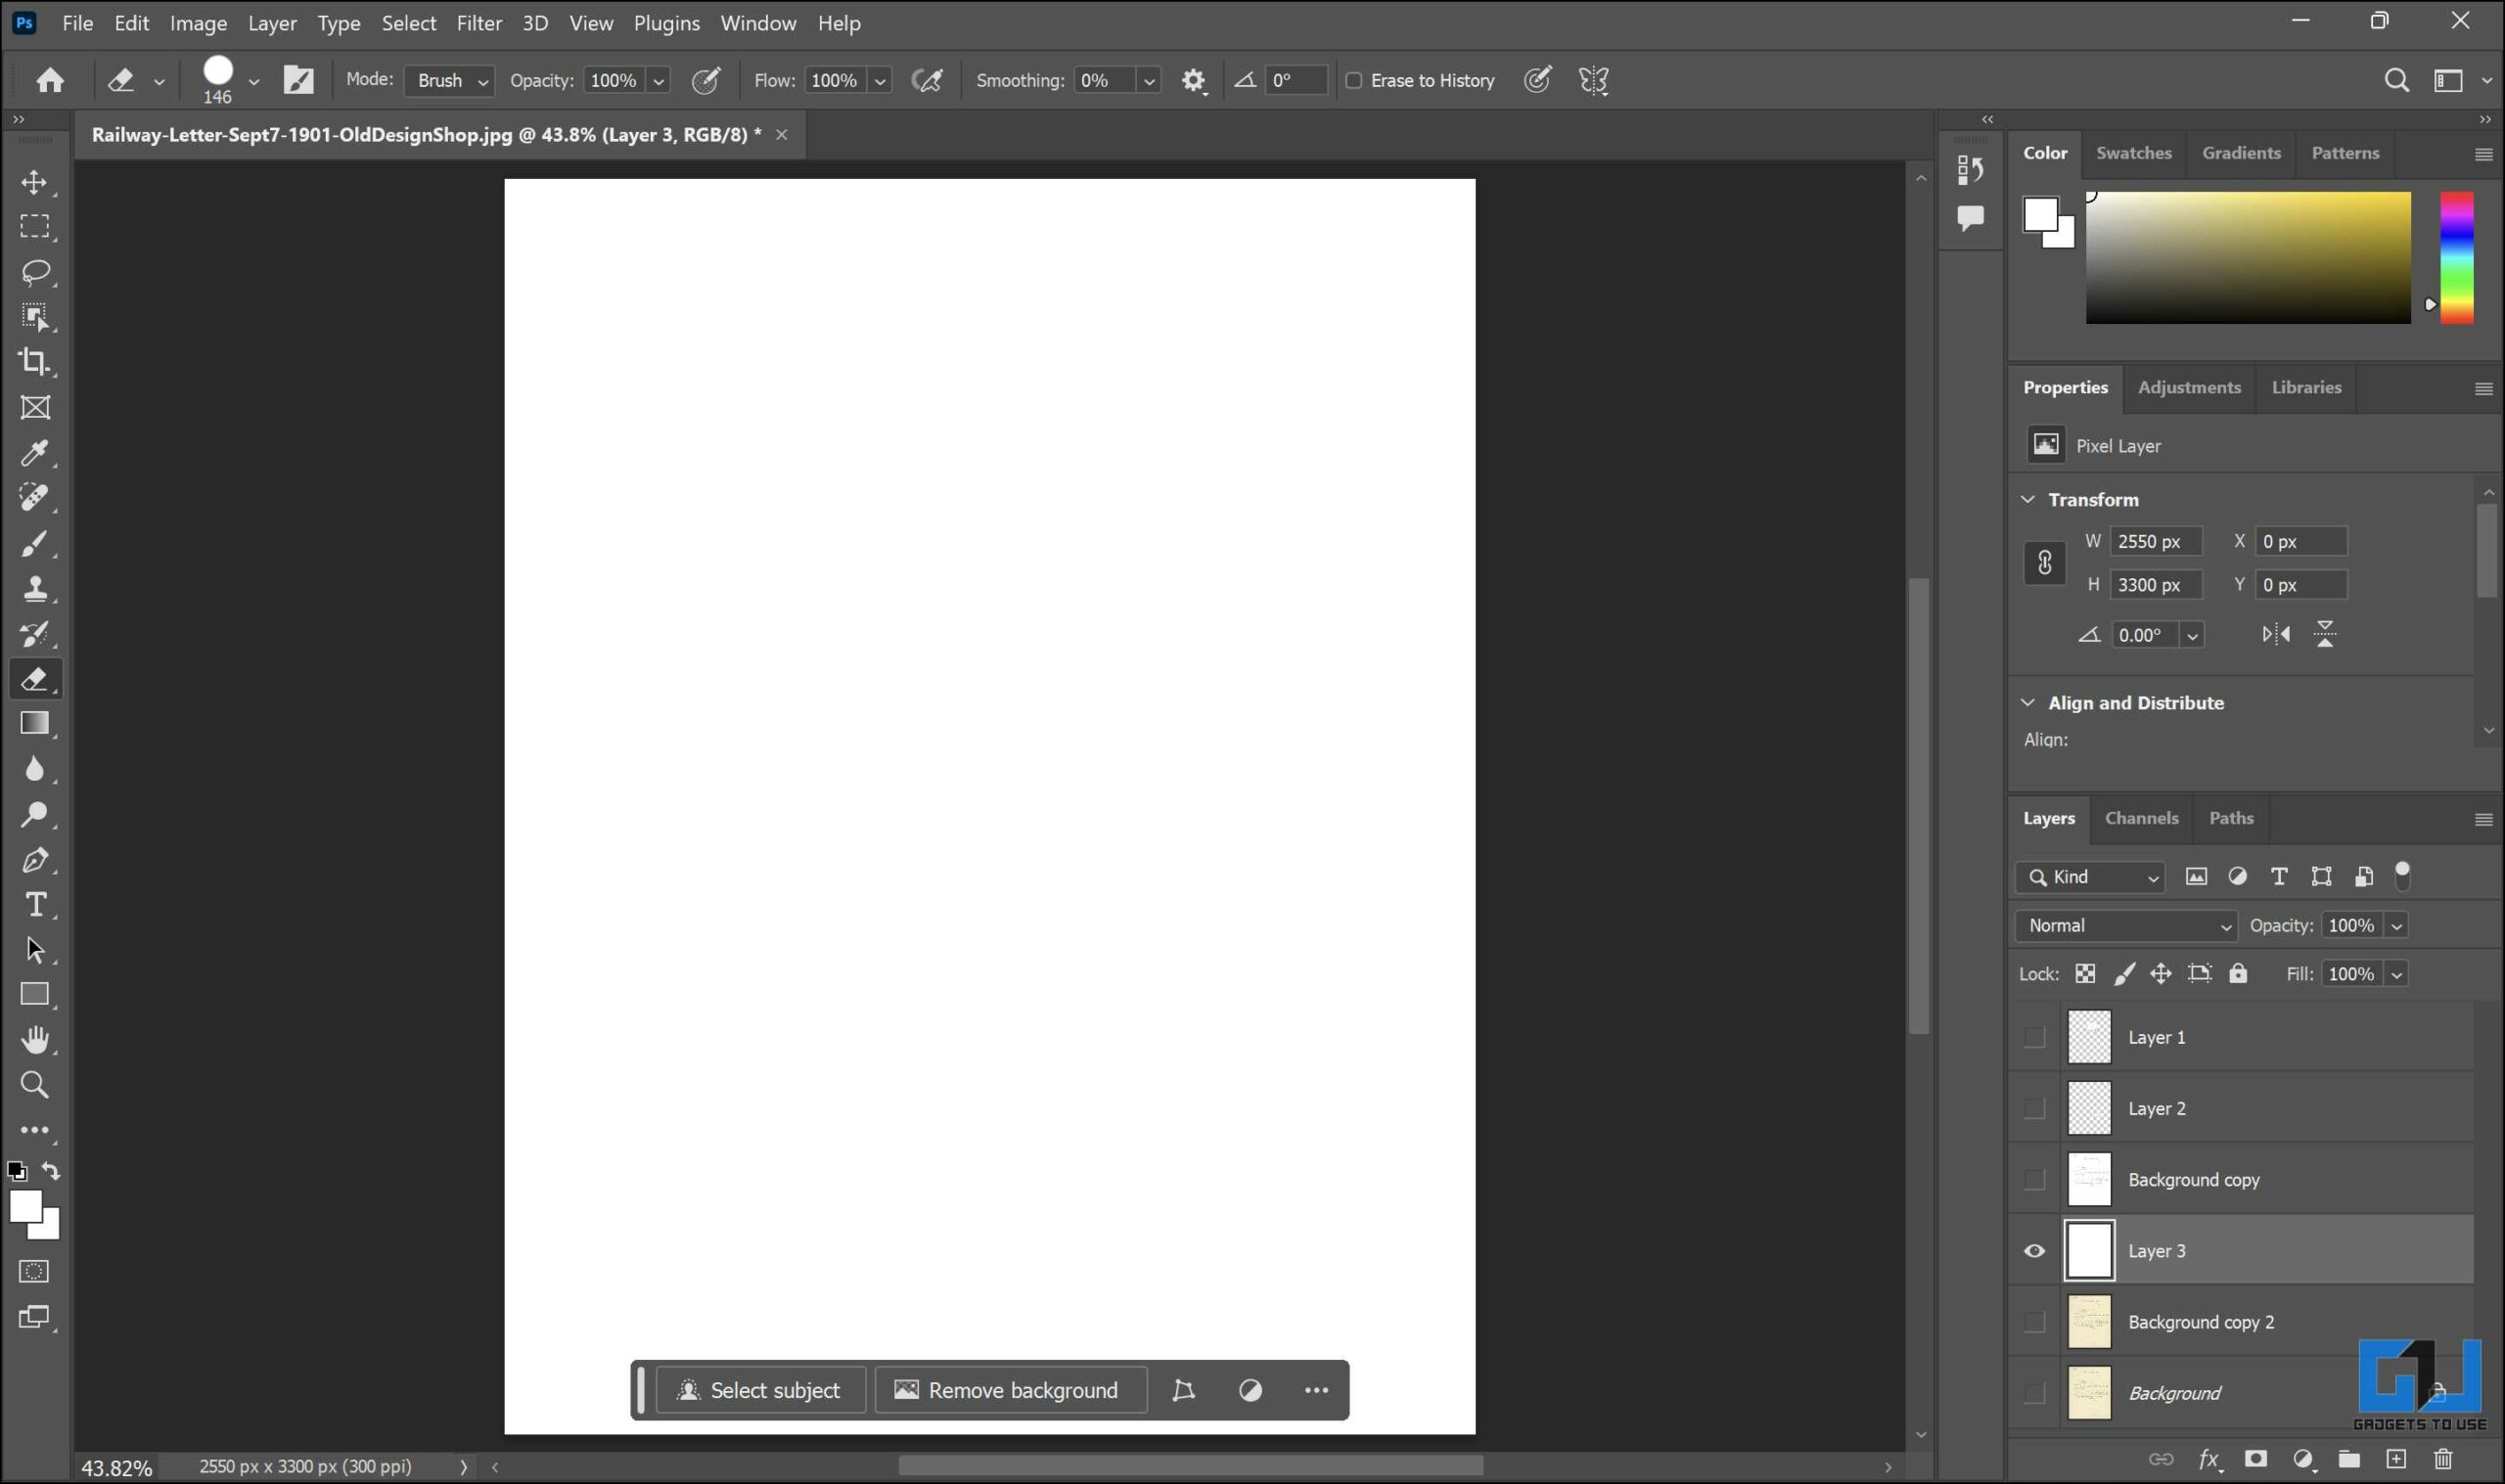Viewport: 2505px width, 1484px height.
Task: Select the Lasso tool
Action: 35,272
